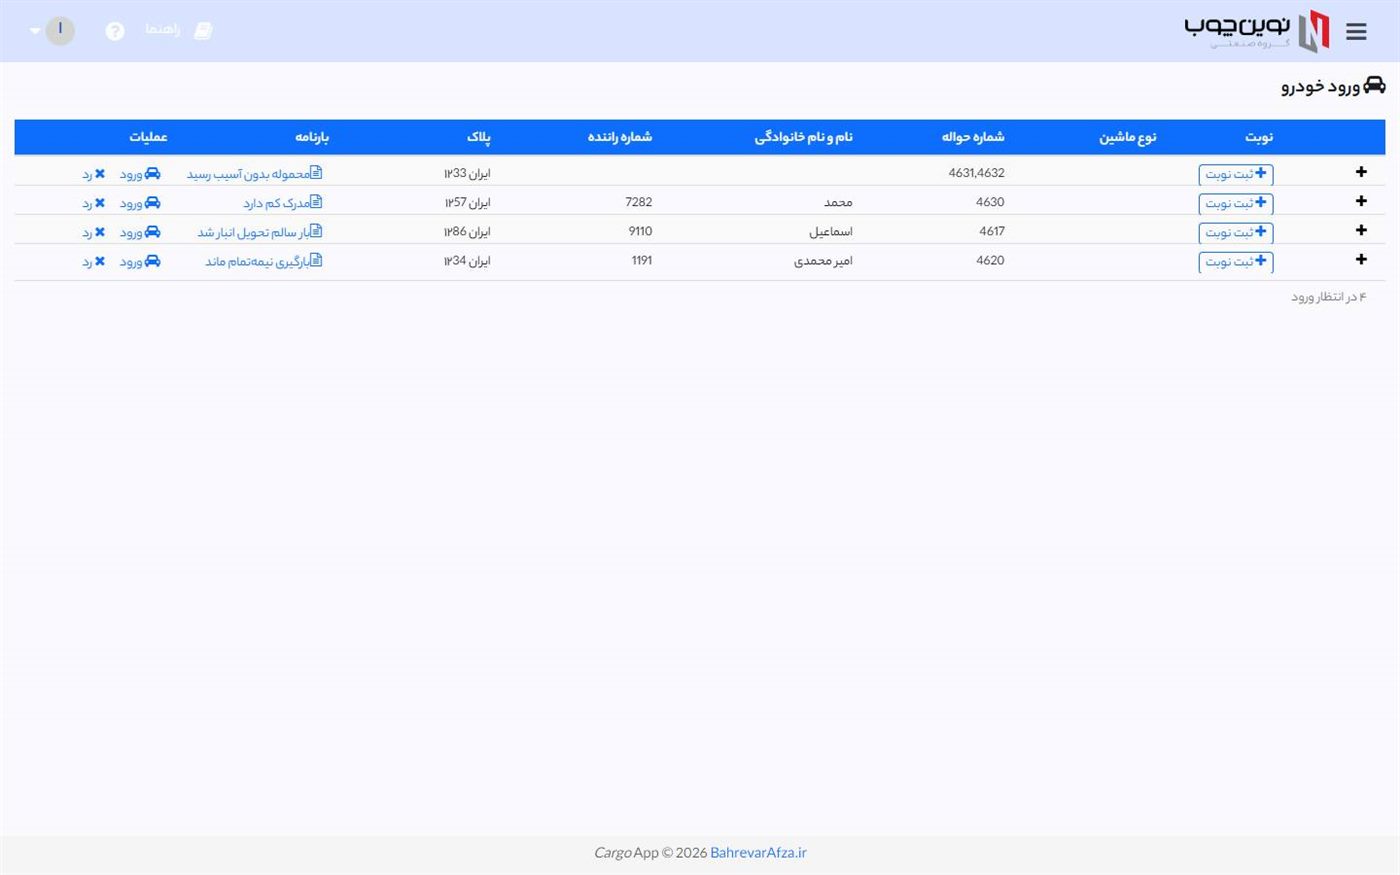Viewport: 1400px width, 875px height.
Task: Expand row details for order 4630
Action: [1361, 201]
